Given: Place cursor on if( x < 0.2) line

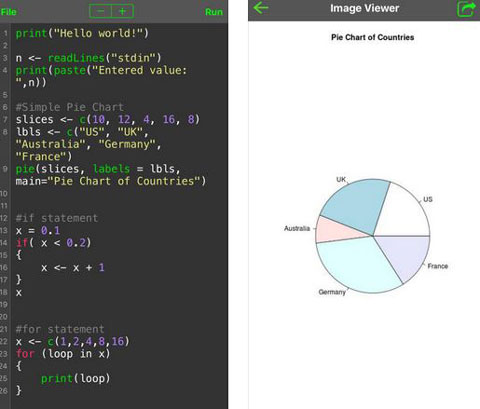Looking at the screenshot, I should point(53,242).
